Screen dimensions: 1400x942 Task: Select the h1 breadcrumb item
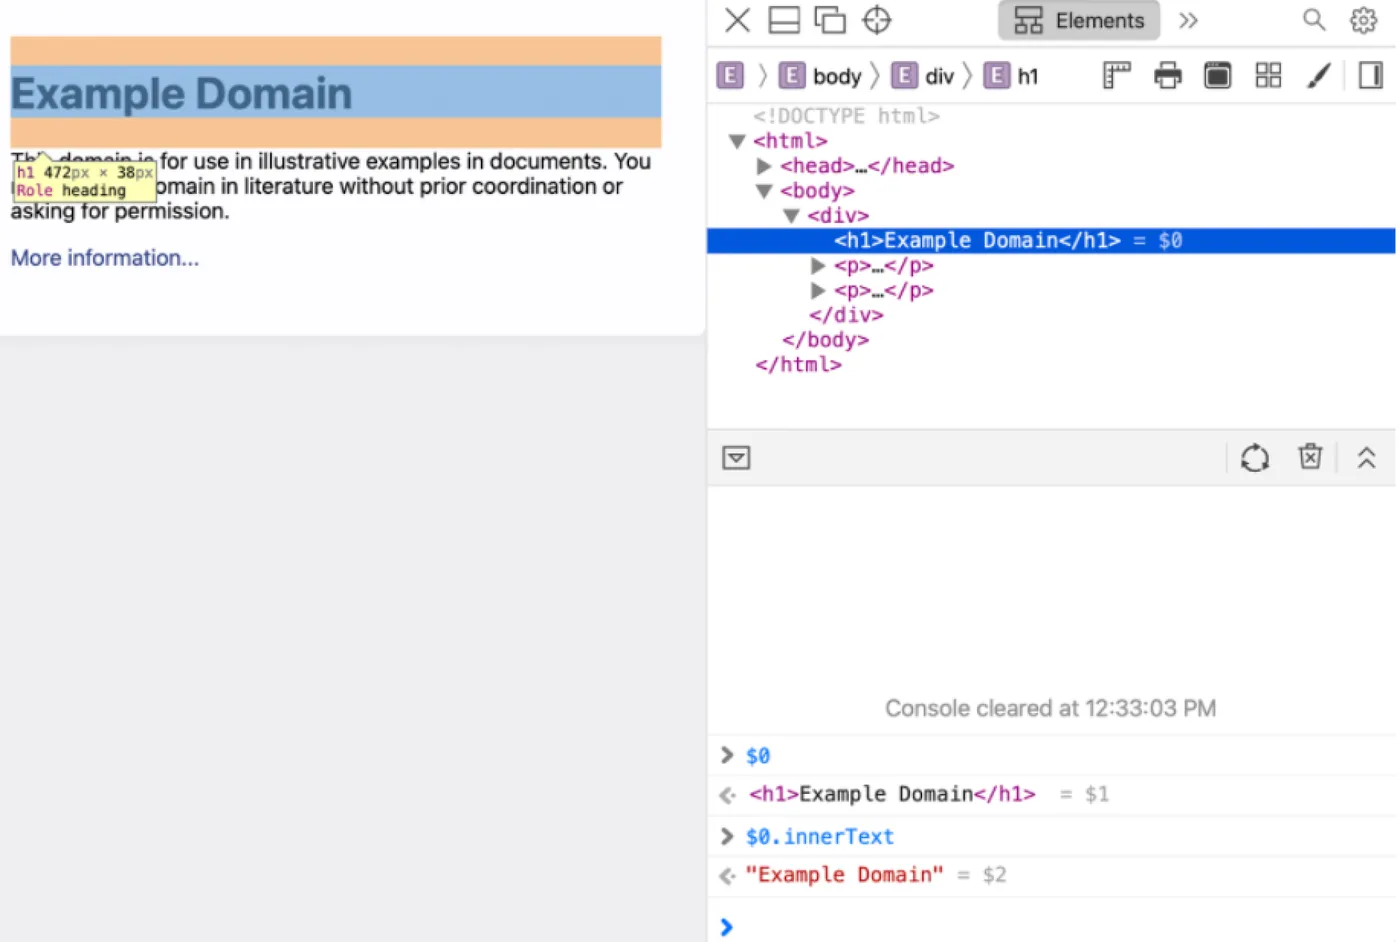point(1012,76)
